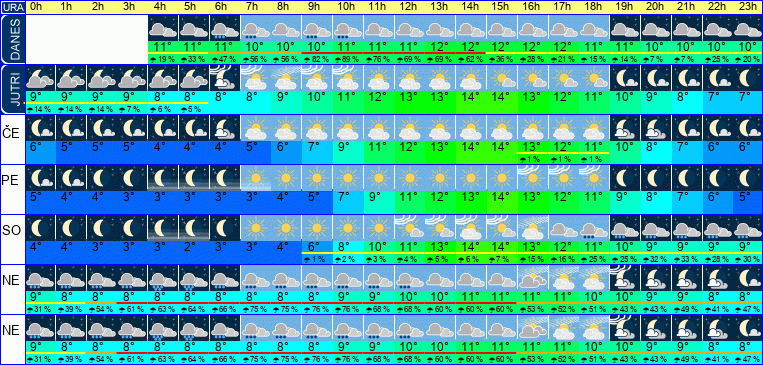The image size is (763, 365).
Task: Click the ČE 19h cloudy moon icon
Action: [x=625, y=128]
